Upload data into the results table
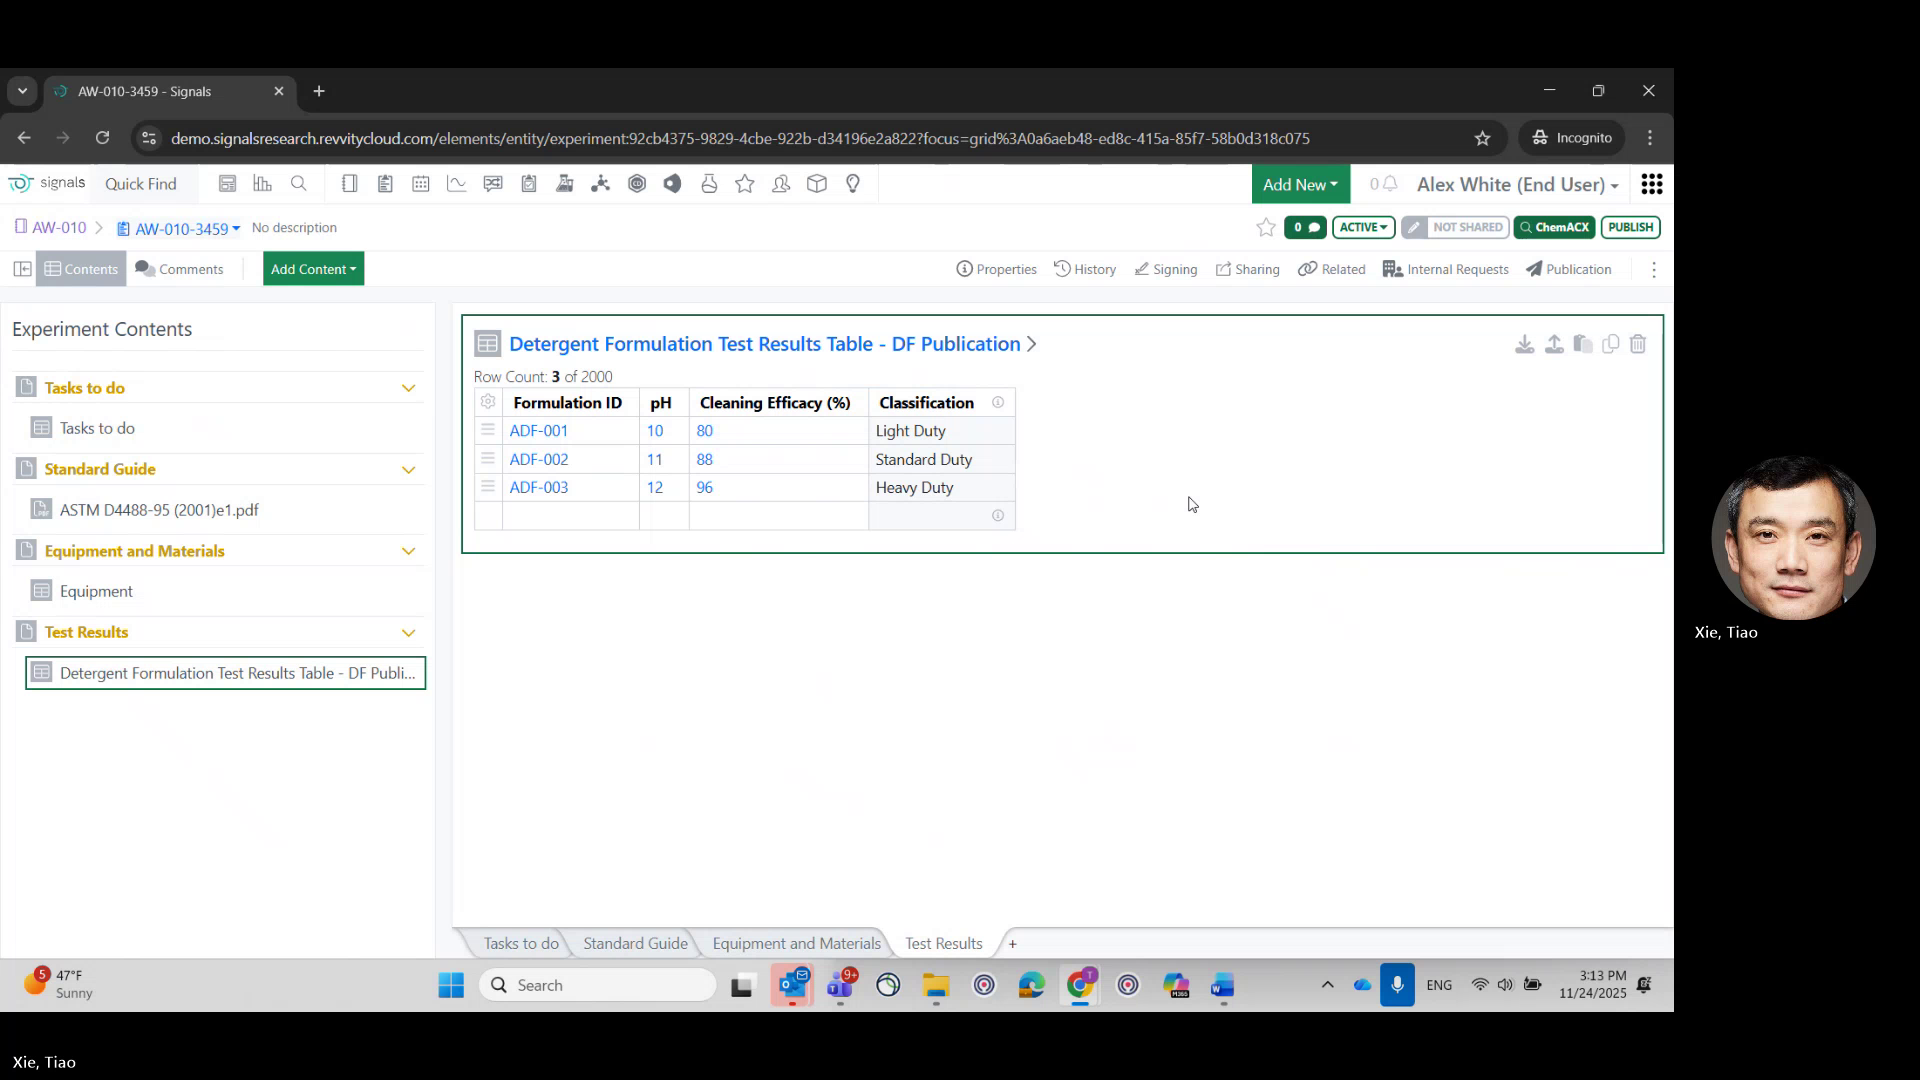1920x1080 pixels. [x=1554, y=343]
